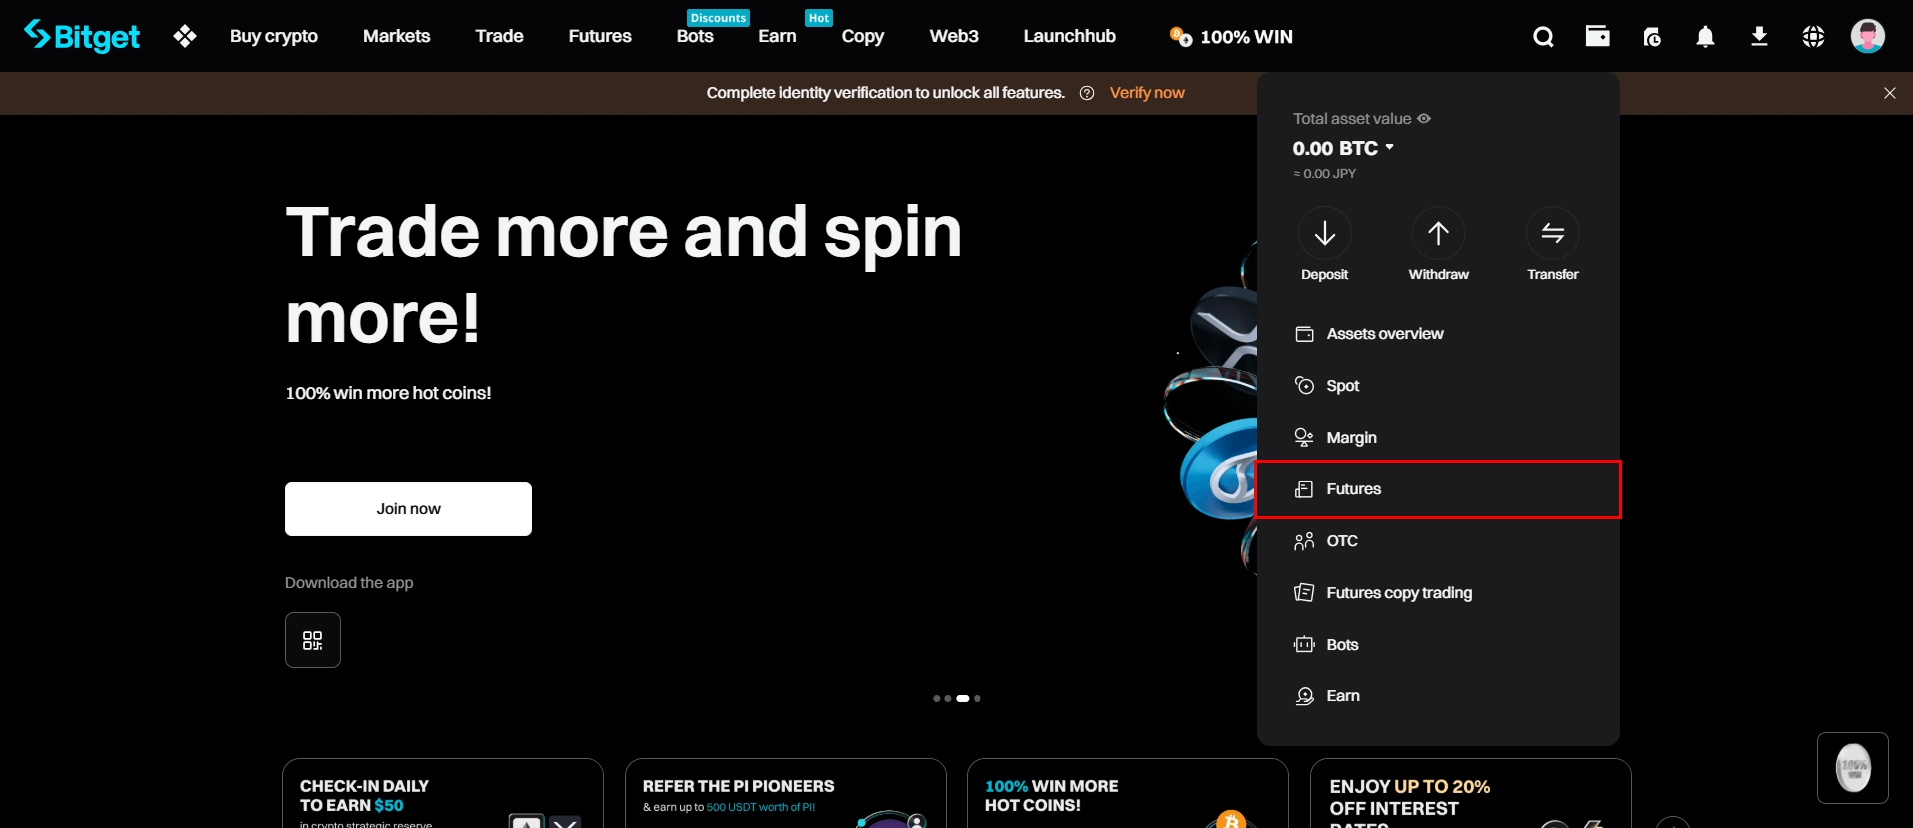This screenshot has height=828, width=1913.
Task: Select Futures account in wallet menu
Action: [1438, 489]
